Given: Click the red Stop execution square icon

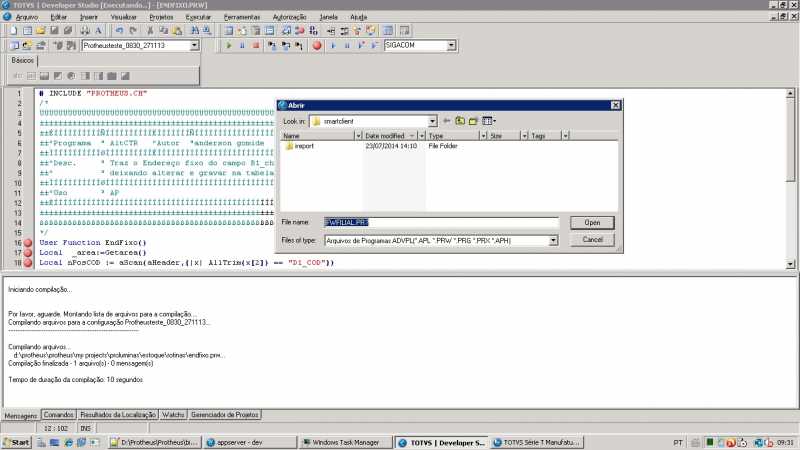Looking at the screenshot, I should pos(256,45).
